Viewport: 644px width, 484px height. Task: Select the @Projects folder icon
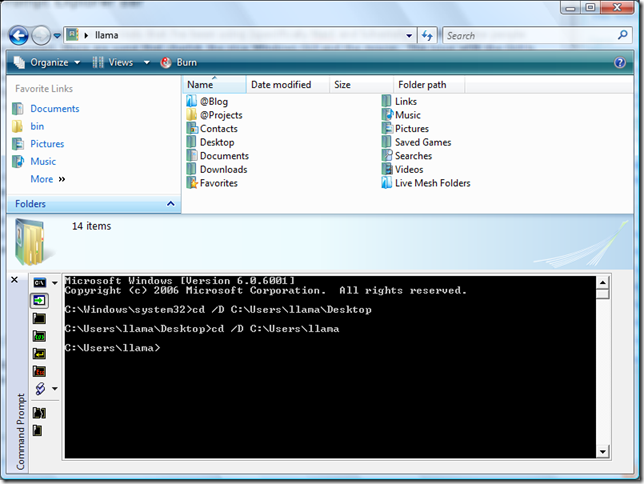click(191, 115)
